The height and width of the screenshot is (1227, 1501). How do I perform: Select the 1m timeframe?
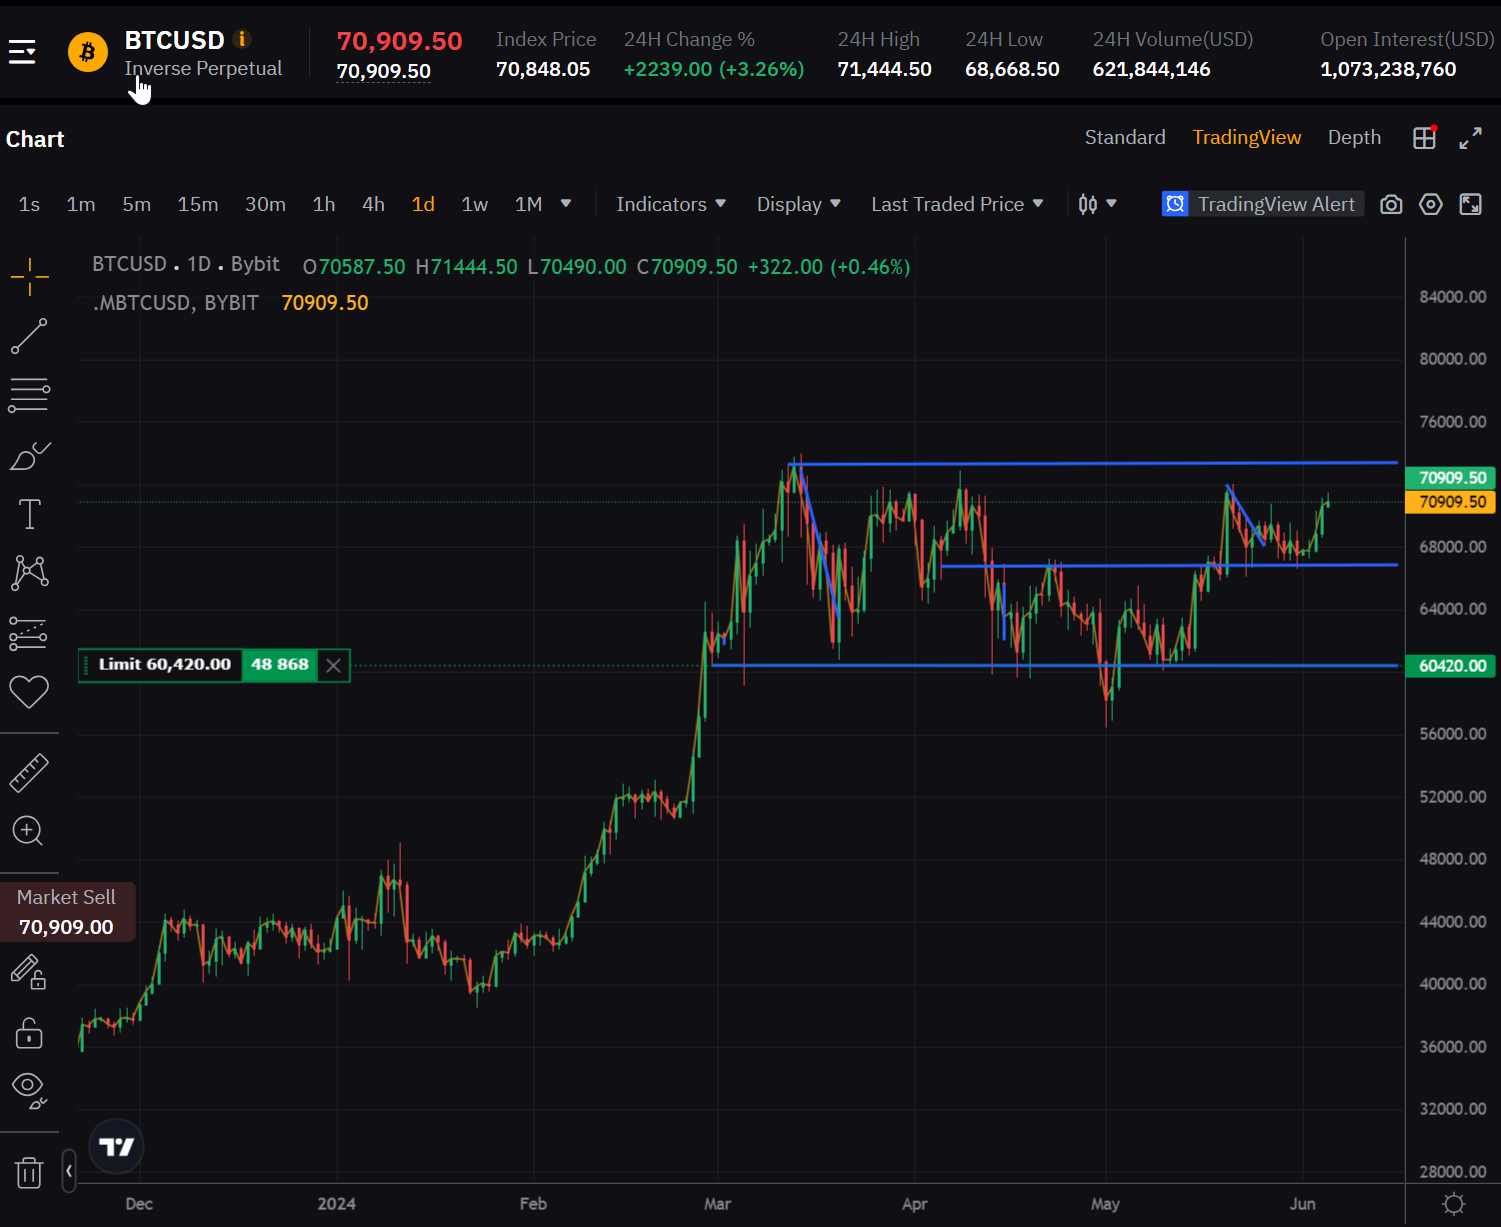81,205
